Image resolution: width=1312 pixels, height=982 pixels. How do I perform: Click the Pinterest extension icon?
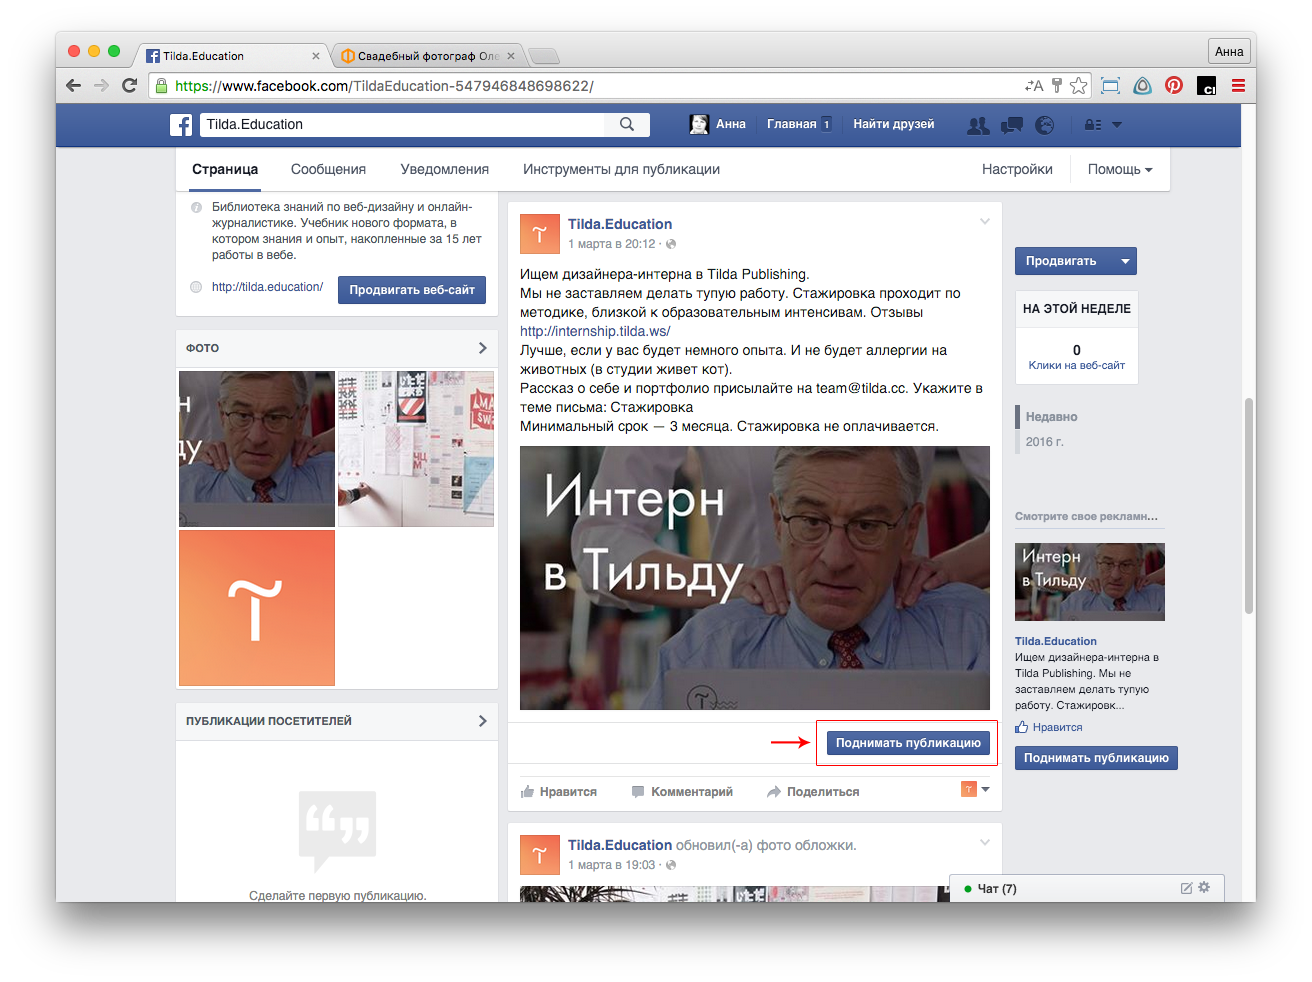(x=1174, y=86)
